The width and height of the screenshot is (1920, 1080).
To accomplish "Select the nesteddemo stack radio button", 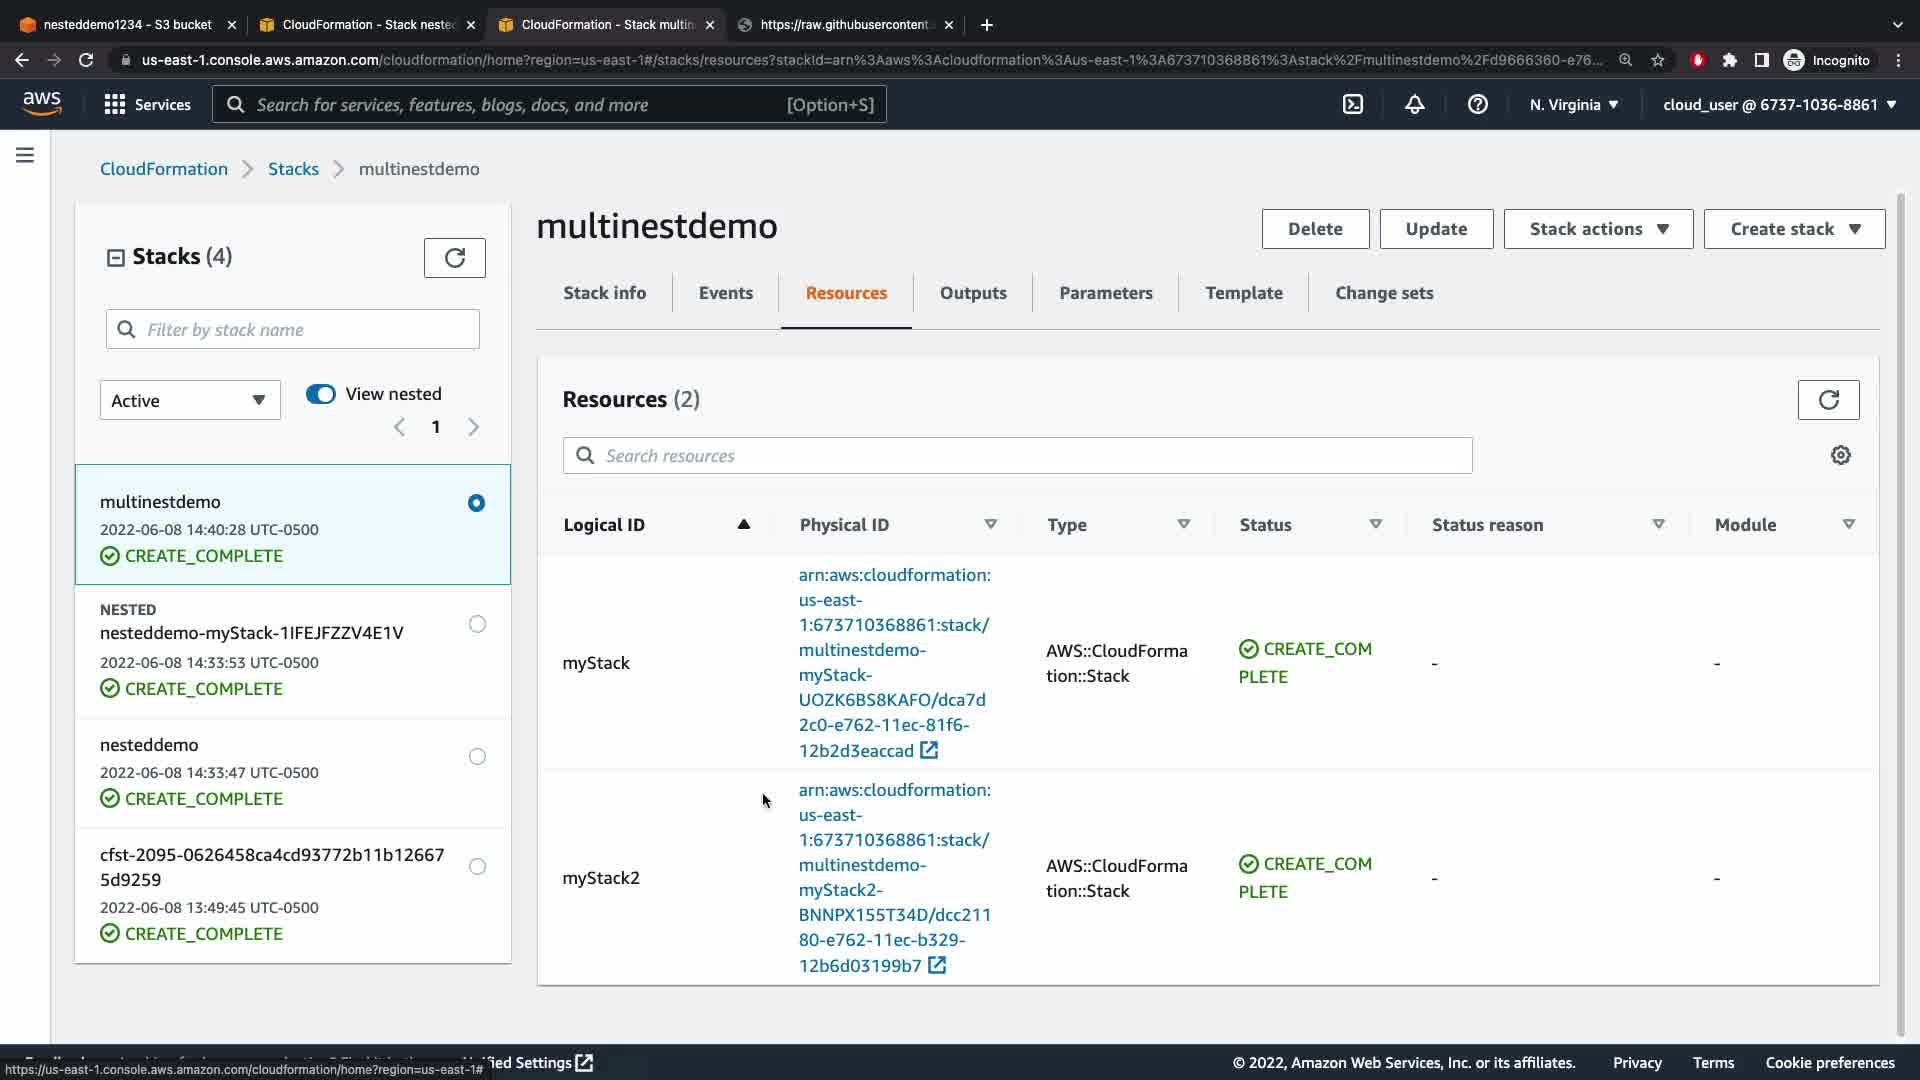I will [x=477, y=757].
